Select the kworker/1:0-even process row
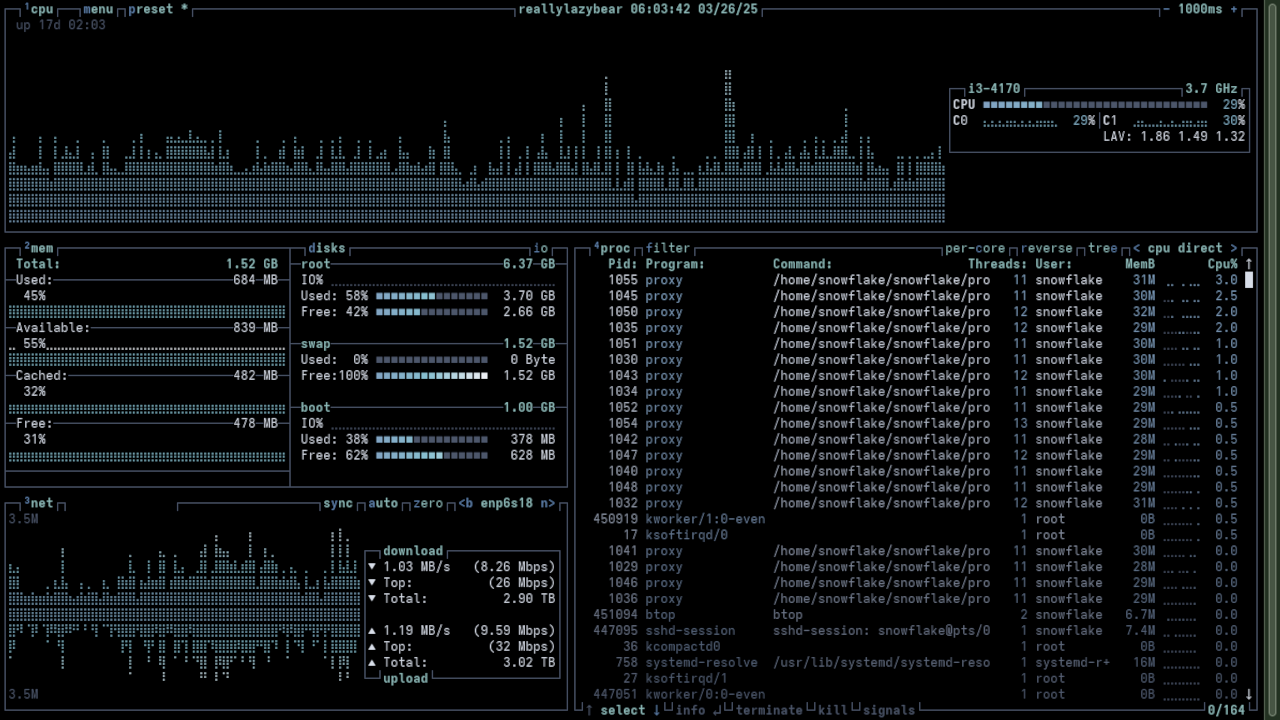1280x720 pixels. pos(915,519)
